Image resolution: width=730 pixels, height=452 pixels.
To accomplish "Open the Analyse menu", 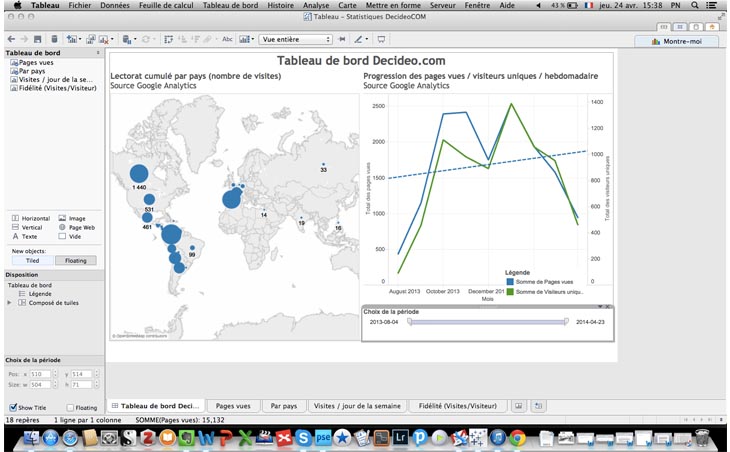I will 315,6.
